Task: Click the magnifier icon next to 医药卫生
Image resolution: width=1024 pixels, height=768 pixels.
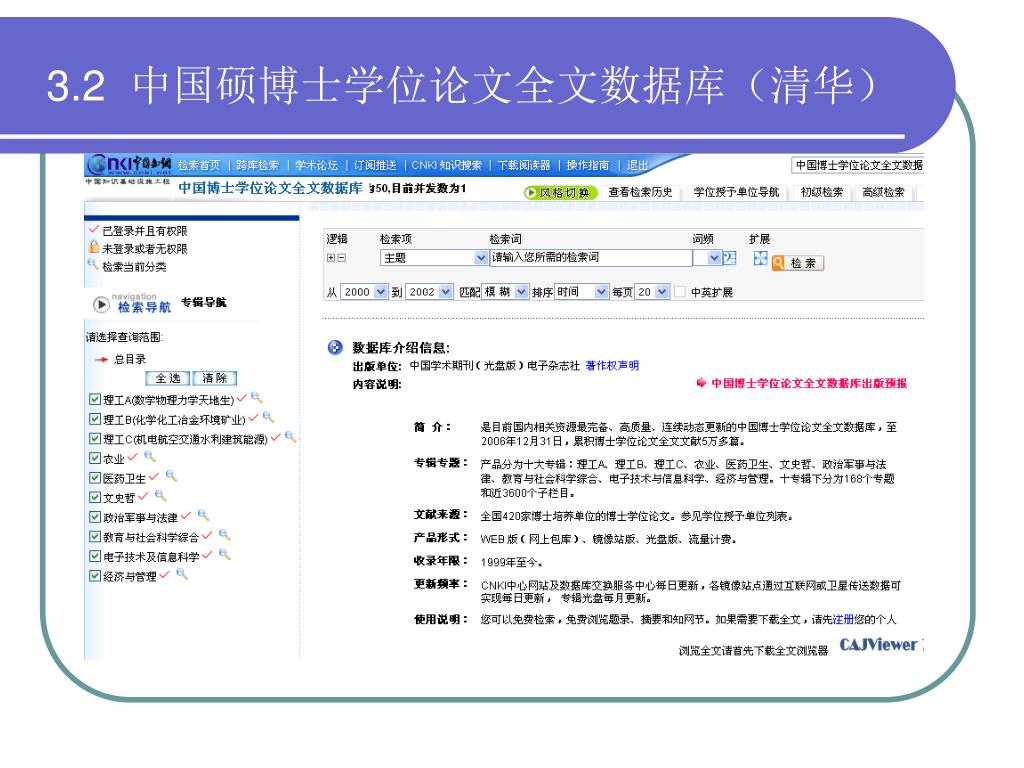Action: pos(171,475)
